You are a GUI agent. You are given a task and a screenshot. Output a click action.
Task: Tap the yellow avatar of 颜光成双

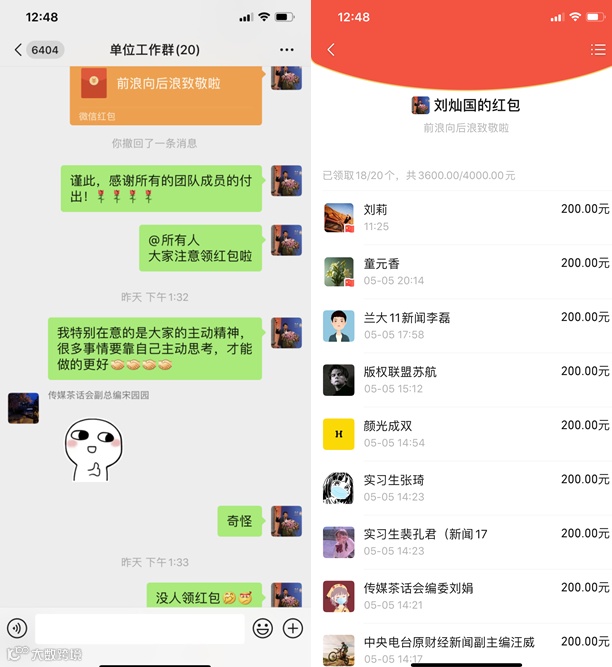(339, 434)
